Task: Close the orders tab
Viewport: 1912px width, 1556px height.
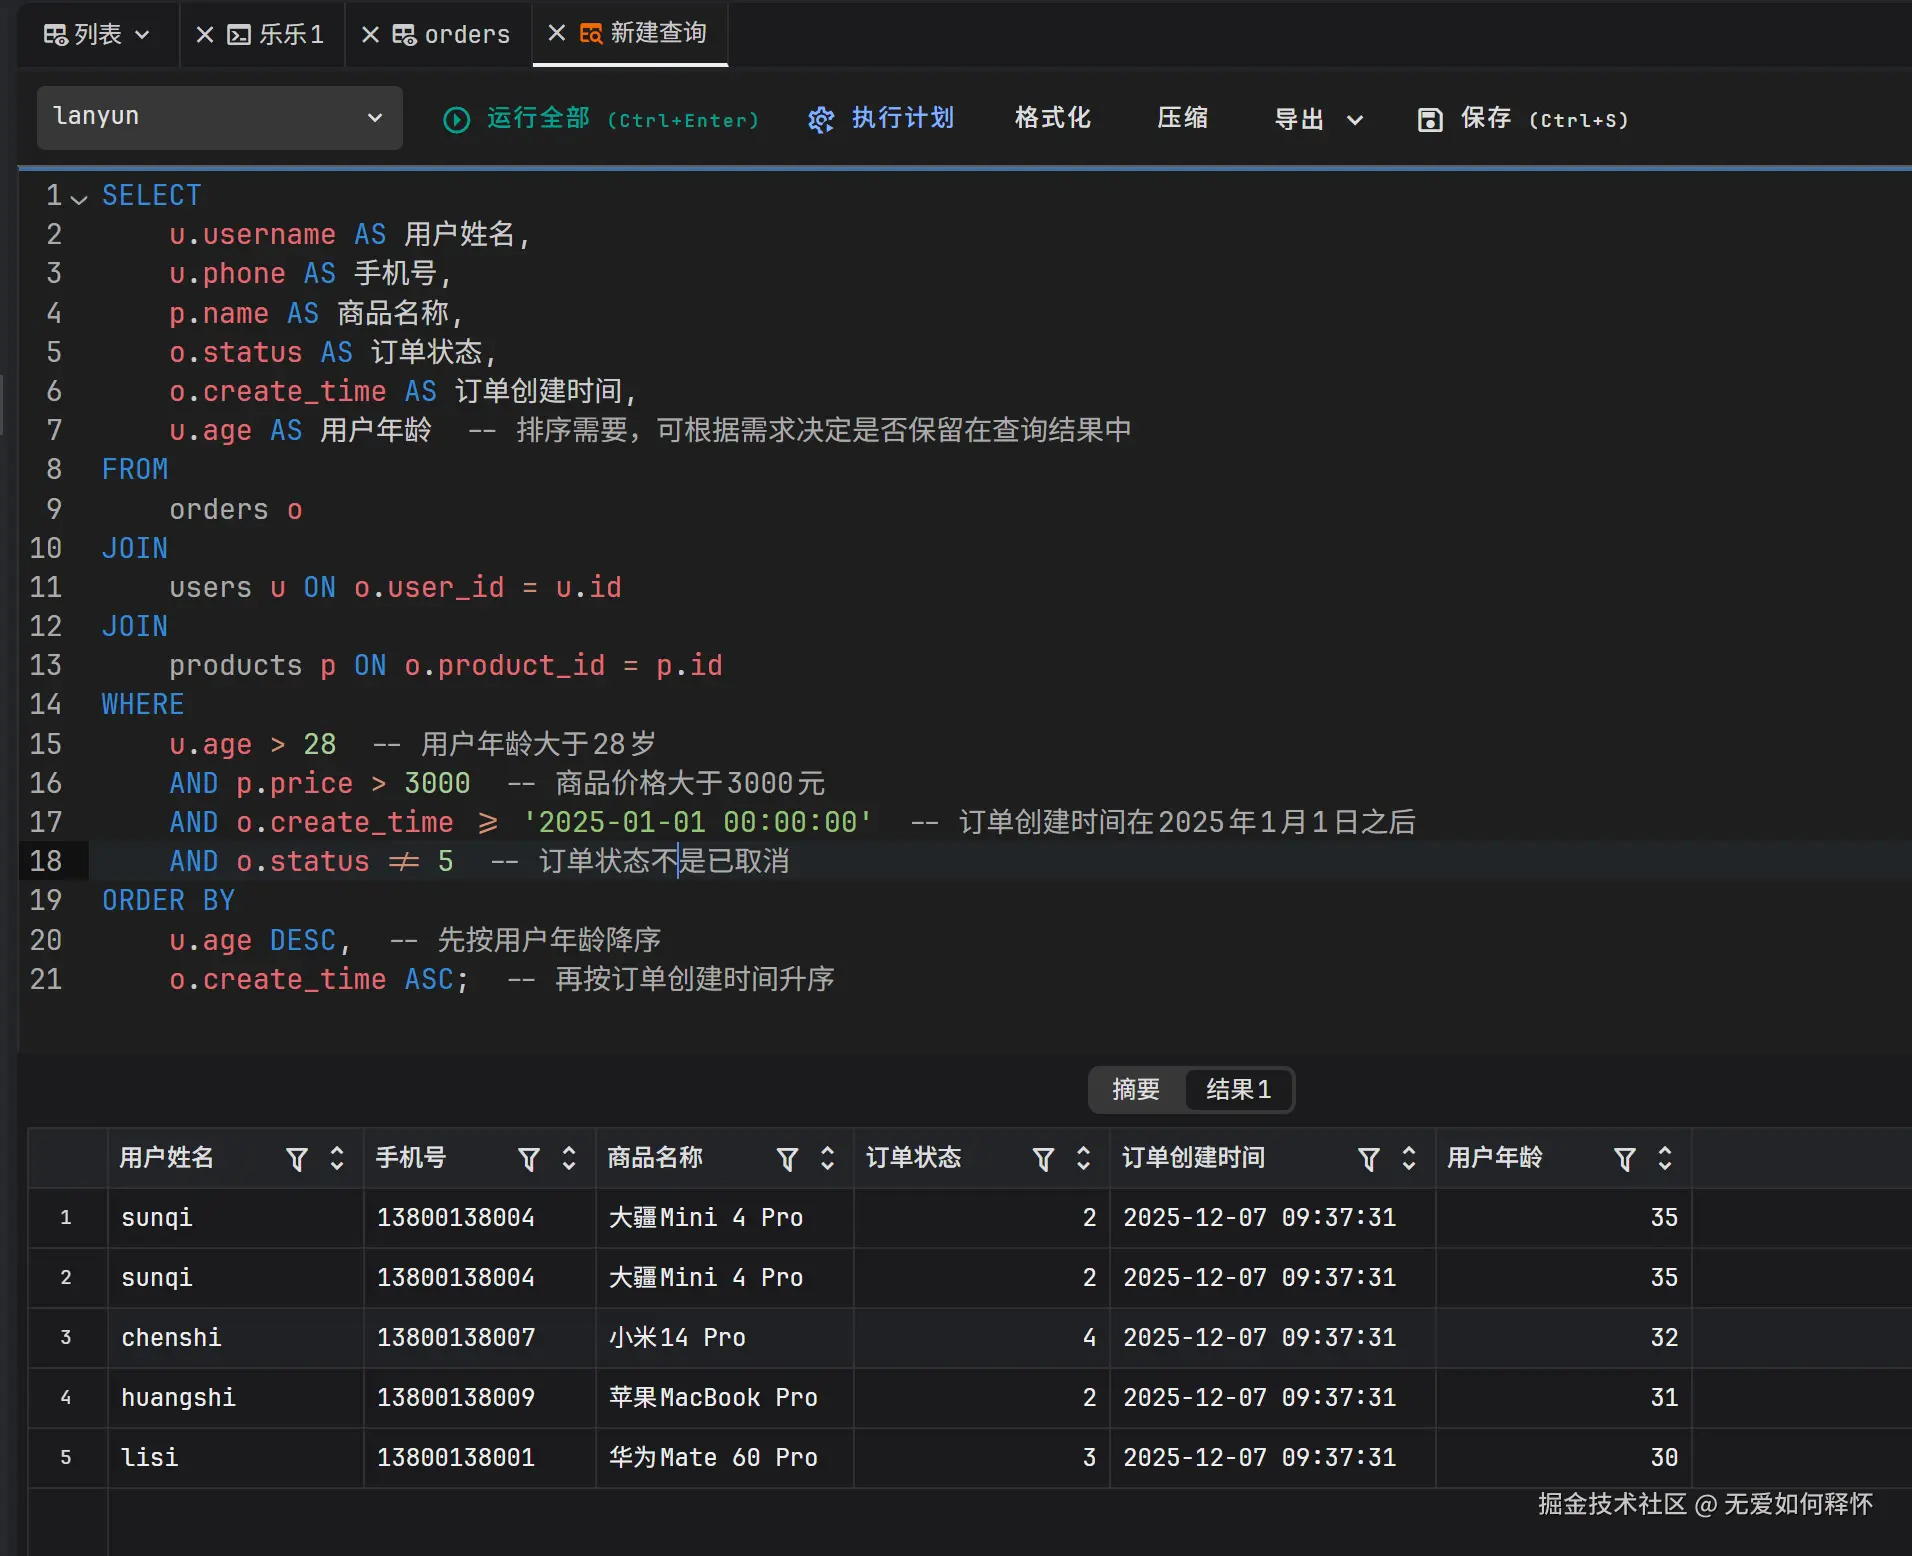Action: pyautogui.click(x=370, y=35)
